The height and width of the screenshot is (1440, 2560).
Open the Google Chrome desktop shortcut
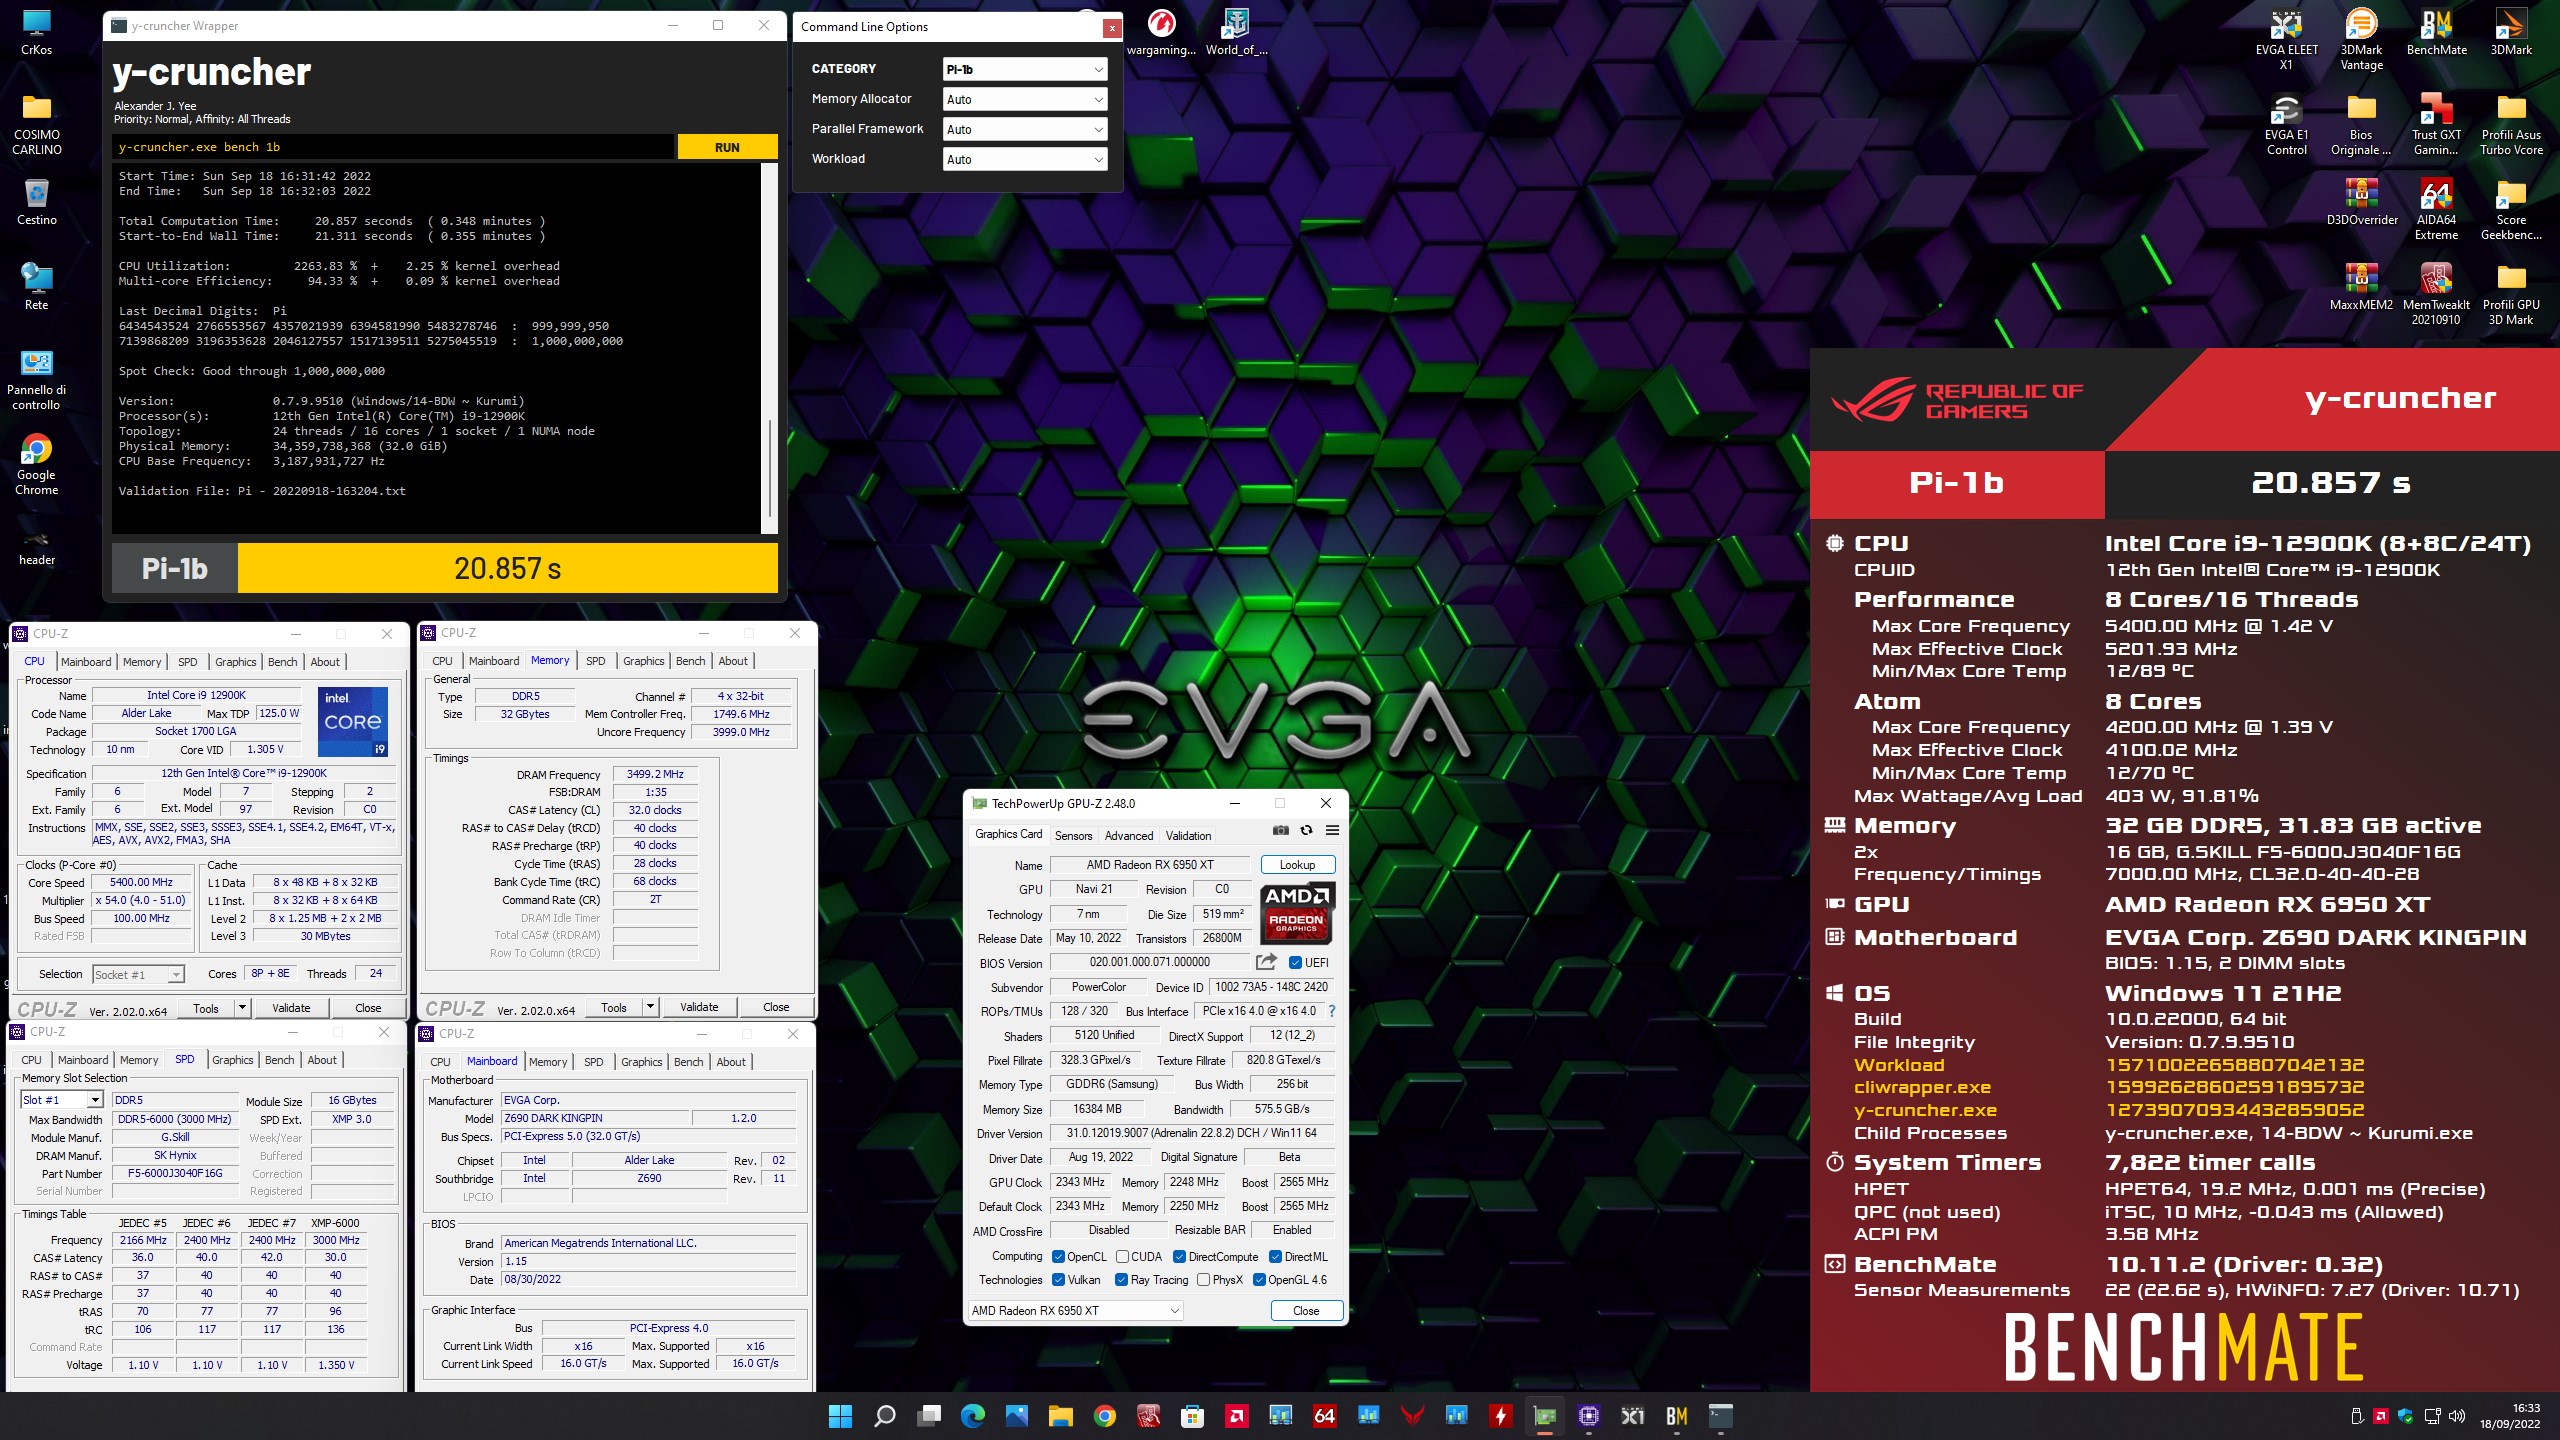[x=37, y=465]
